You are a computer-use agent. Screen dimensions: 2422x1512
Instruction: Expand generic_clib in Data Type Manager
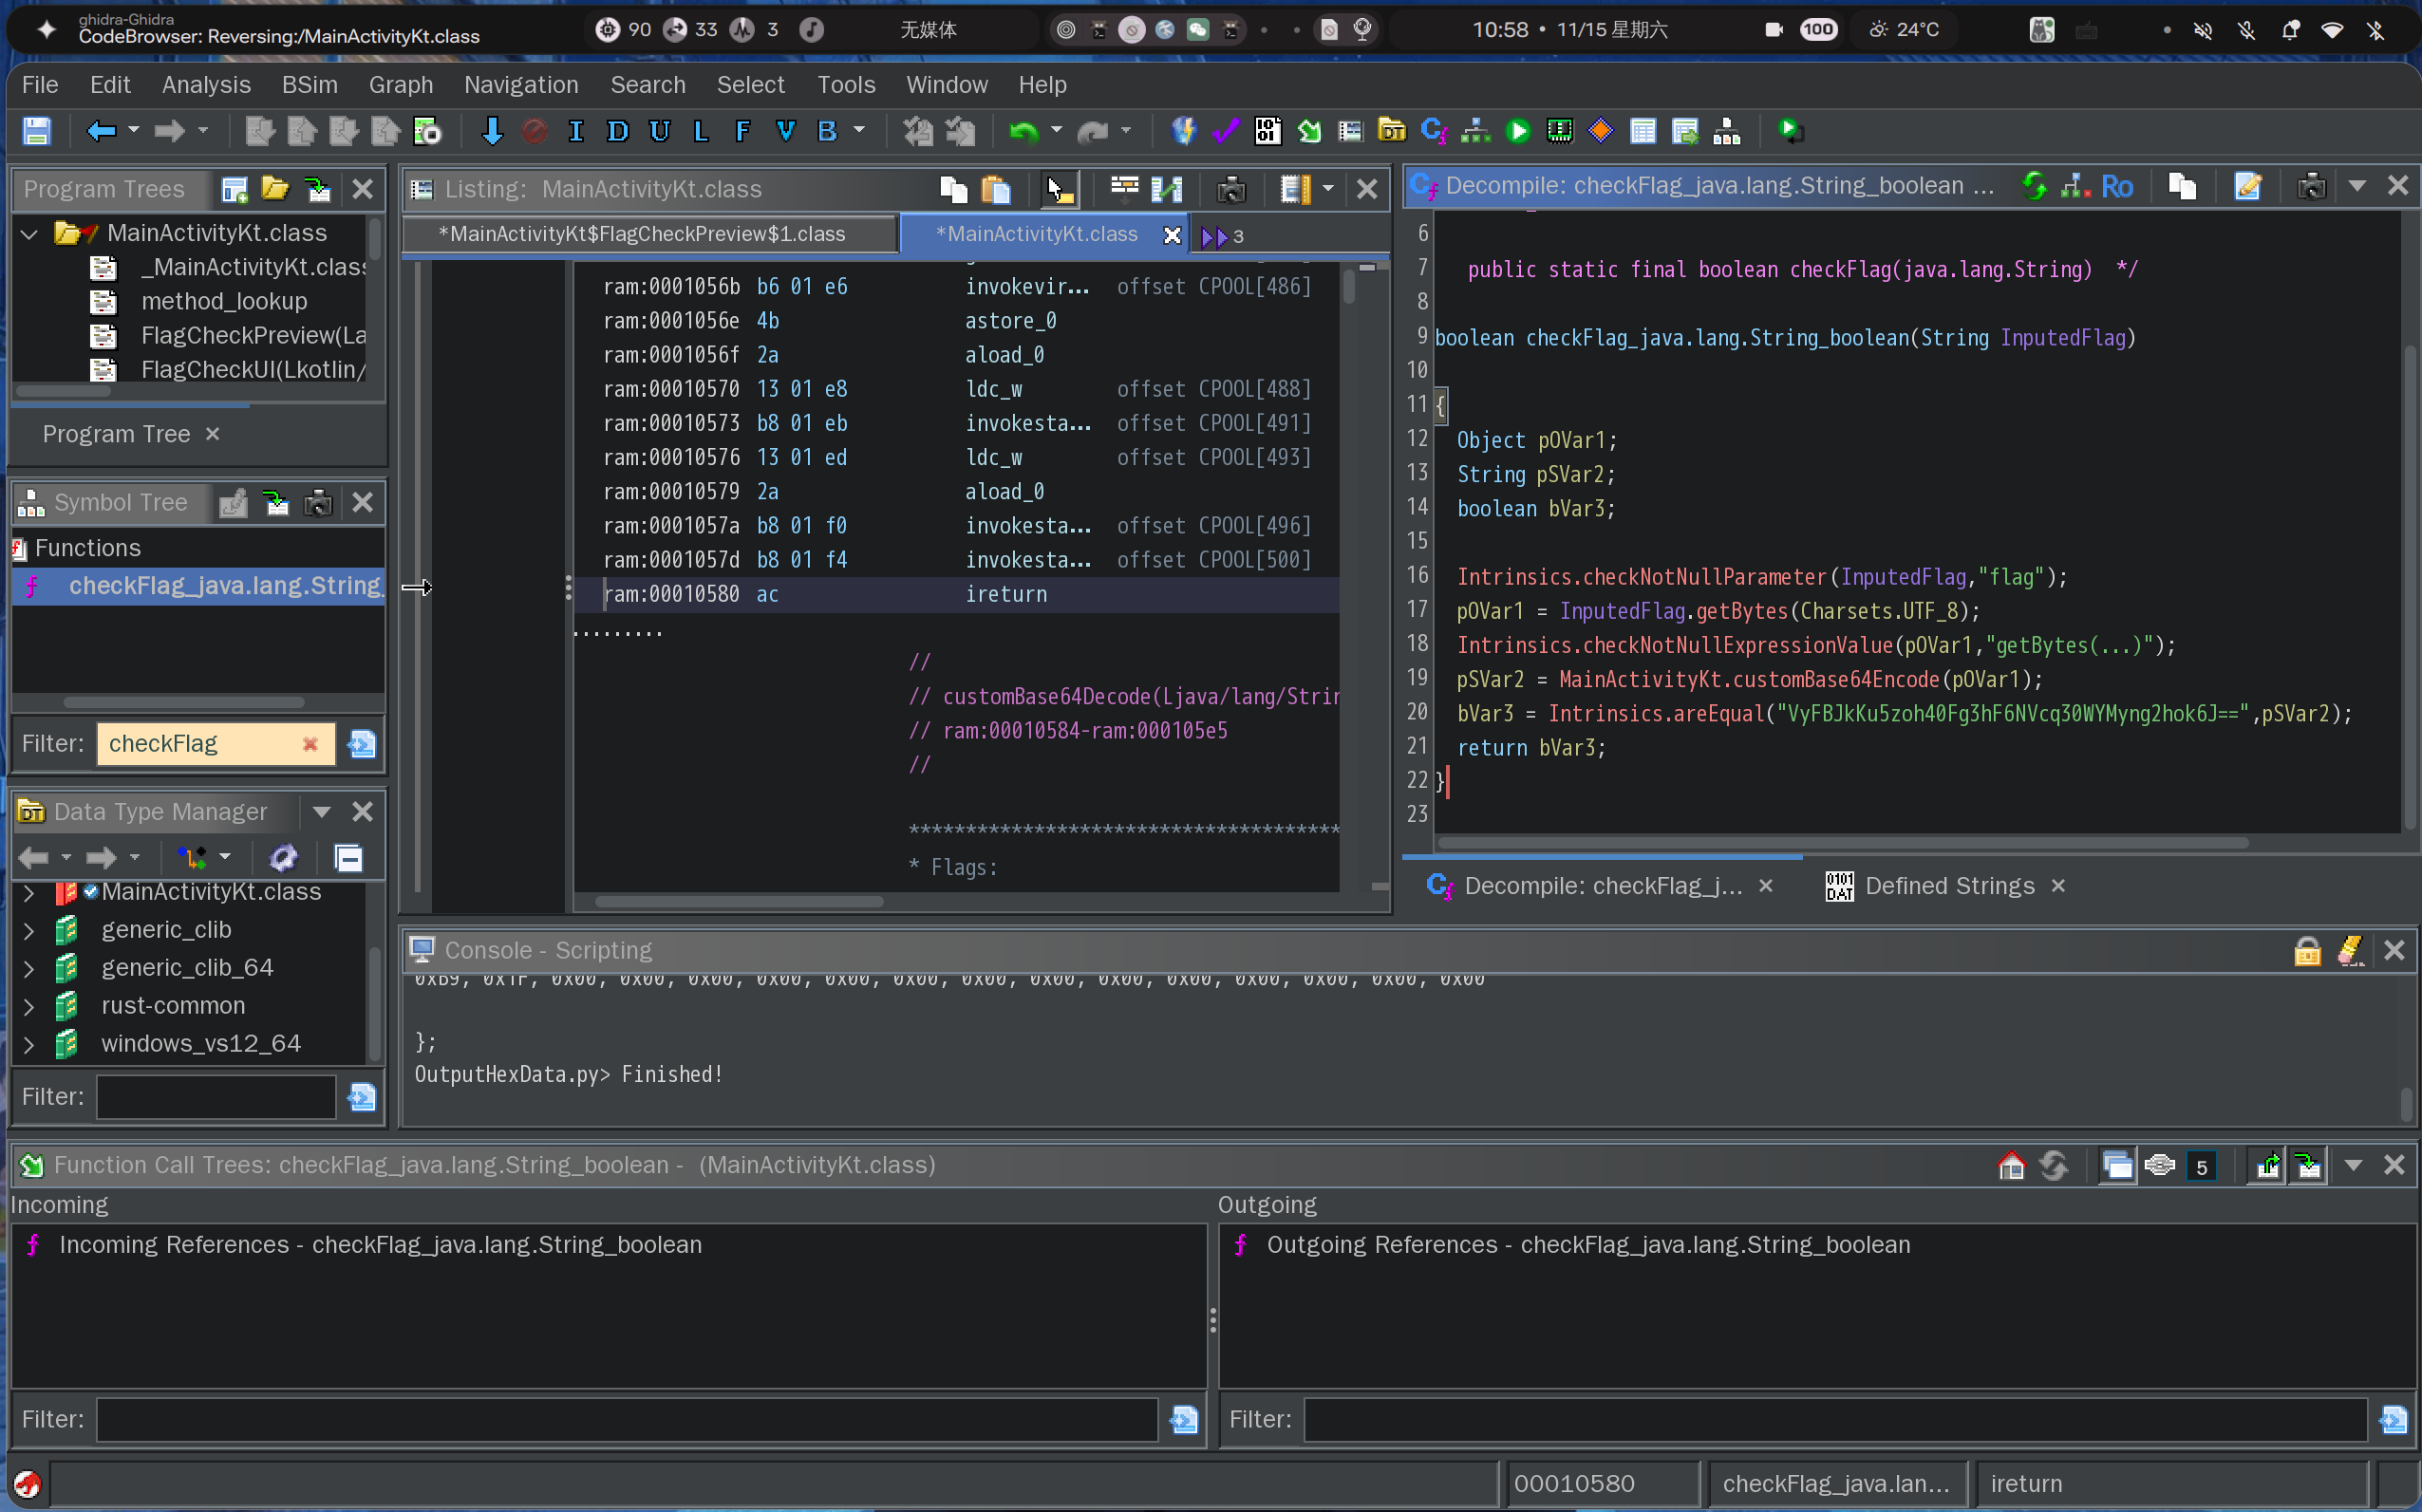29,930
